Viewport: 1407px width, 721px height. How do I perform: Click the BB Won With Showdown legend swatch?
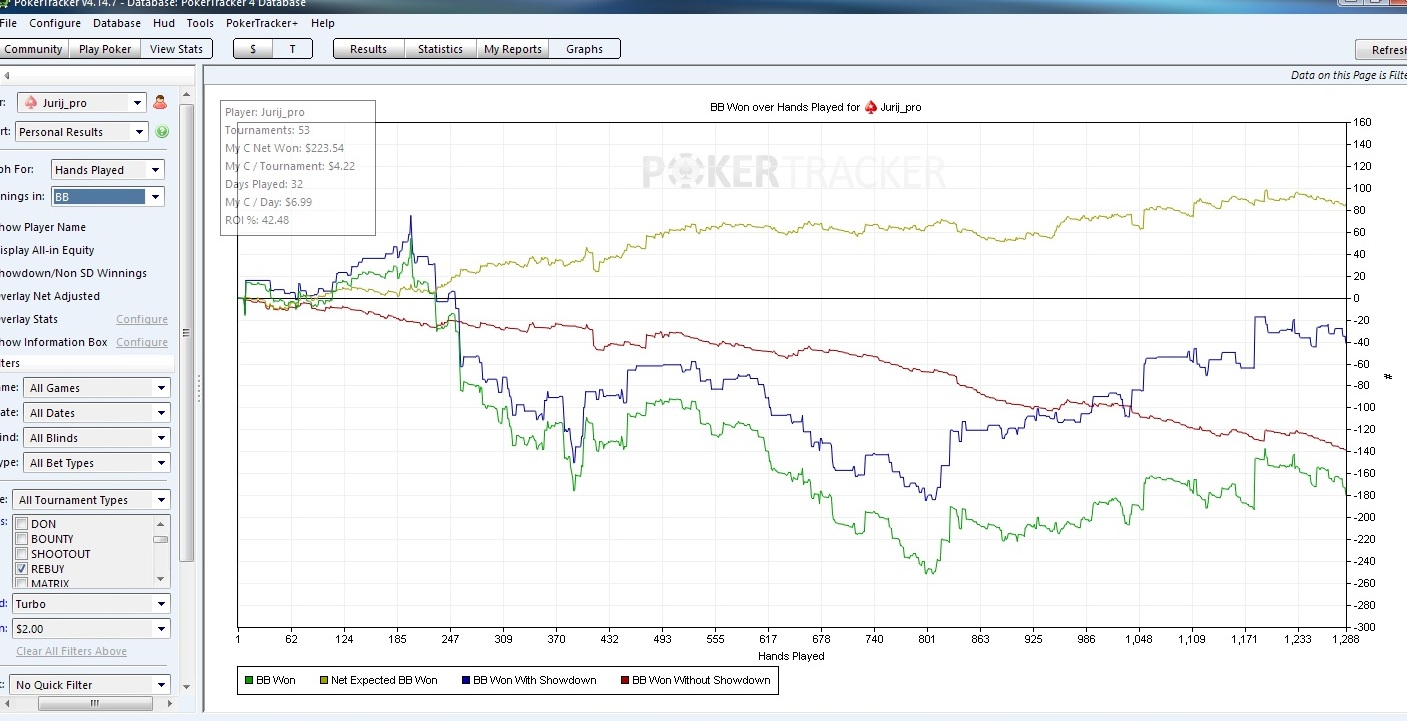pos(465,680)
